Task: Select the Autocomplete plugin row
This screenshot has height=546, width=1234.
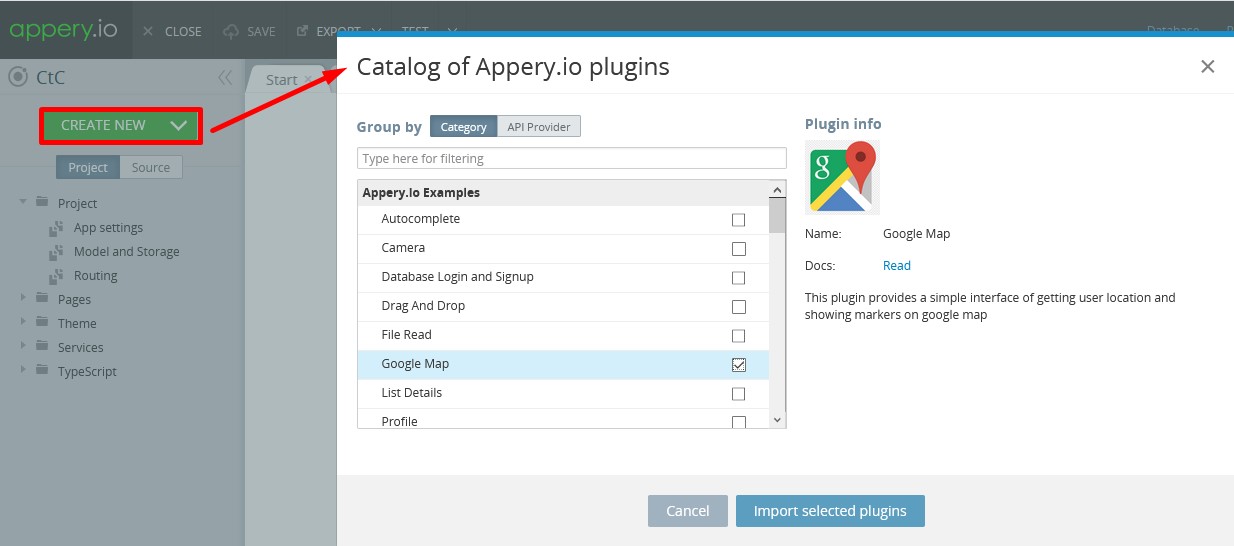Action: (x=563, y=219)
